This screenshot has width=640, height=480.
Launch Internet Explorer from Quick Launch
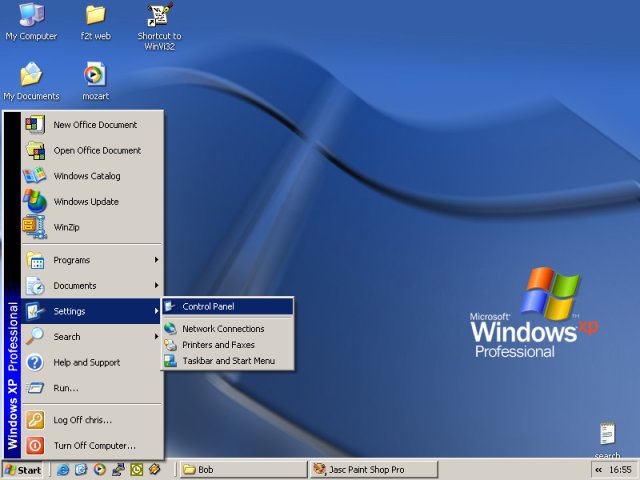[x=63, y=470]
